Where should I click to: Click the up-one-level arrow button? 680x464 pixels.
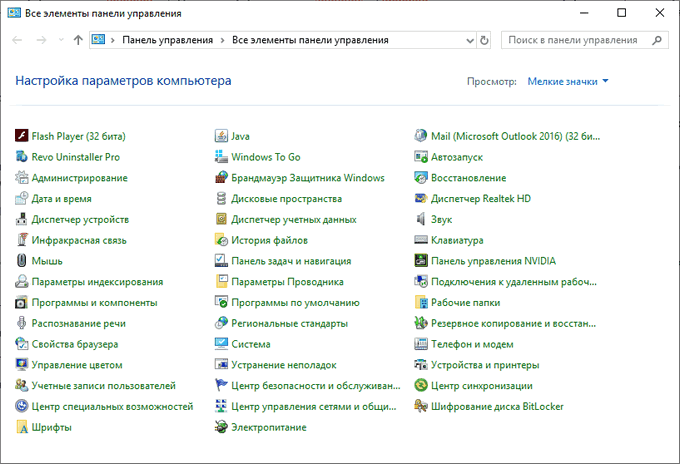[78, 40]
